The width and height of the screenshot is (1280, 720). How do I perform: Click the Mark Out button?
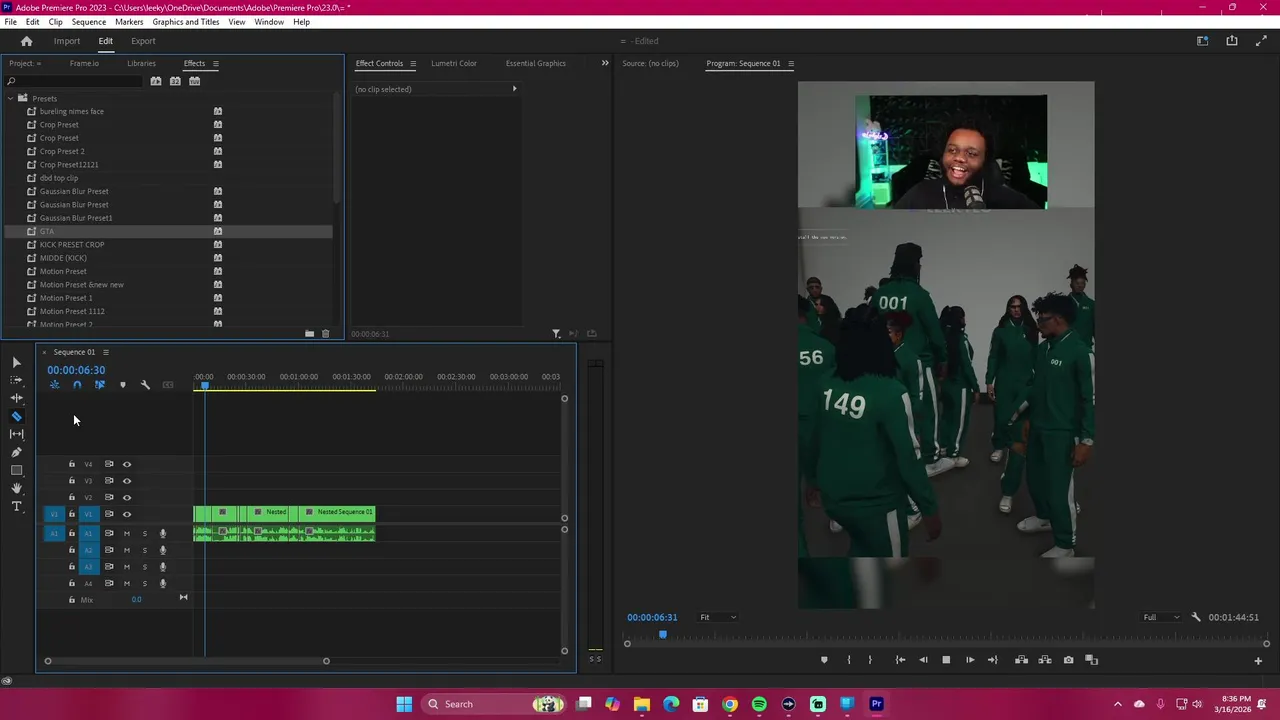point(870,660)
